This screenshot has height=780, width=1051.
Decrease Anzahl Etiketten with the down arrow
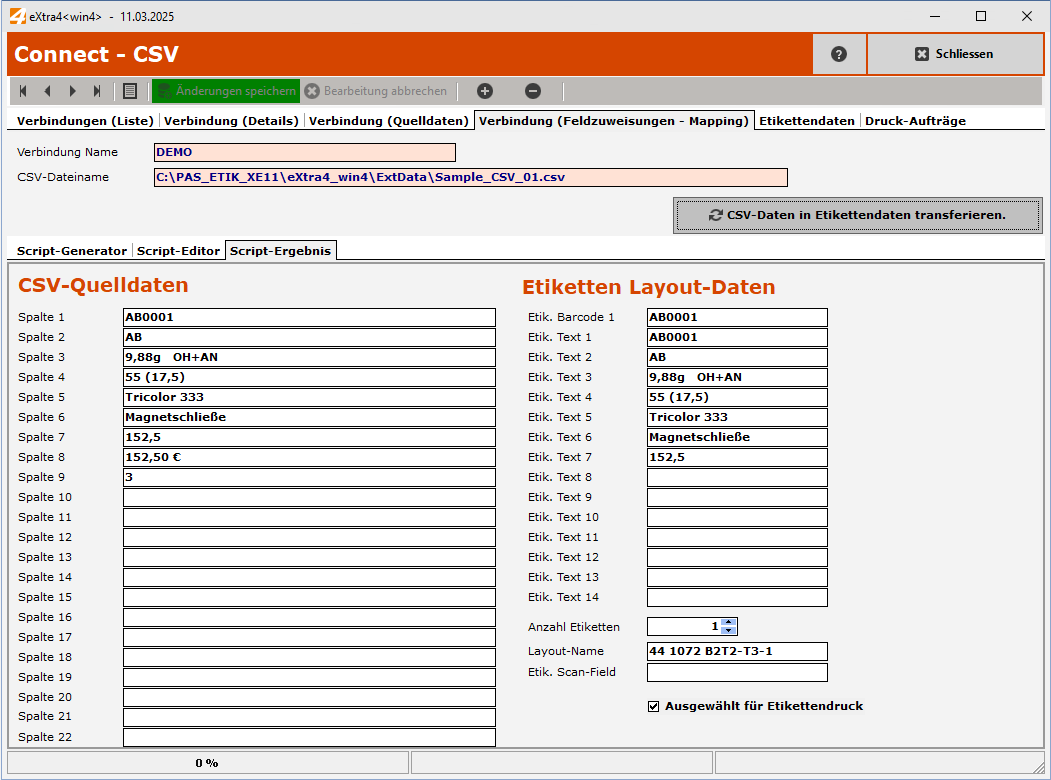[728, 630]
